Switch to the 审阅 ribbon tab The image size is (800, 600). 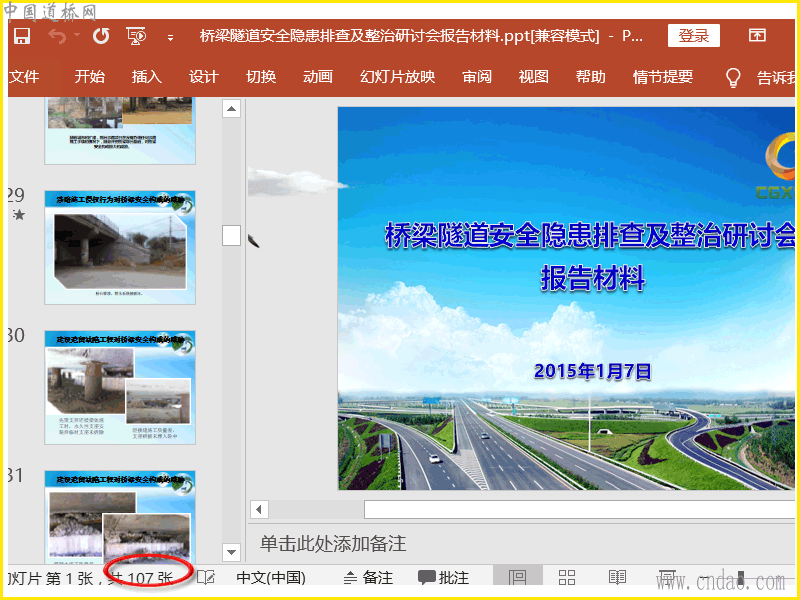point(477,77)
